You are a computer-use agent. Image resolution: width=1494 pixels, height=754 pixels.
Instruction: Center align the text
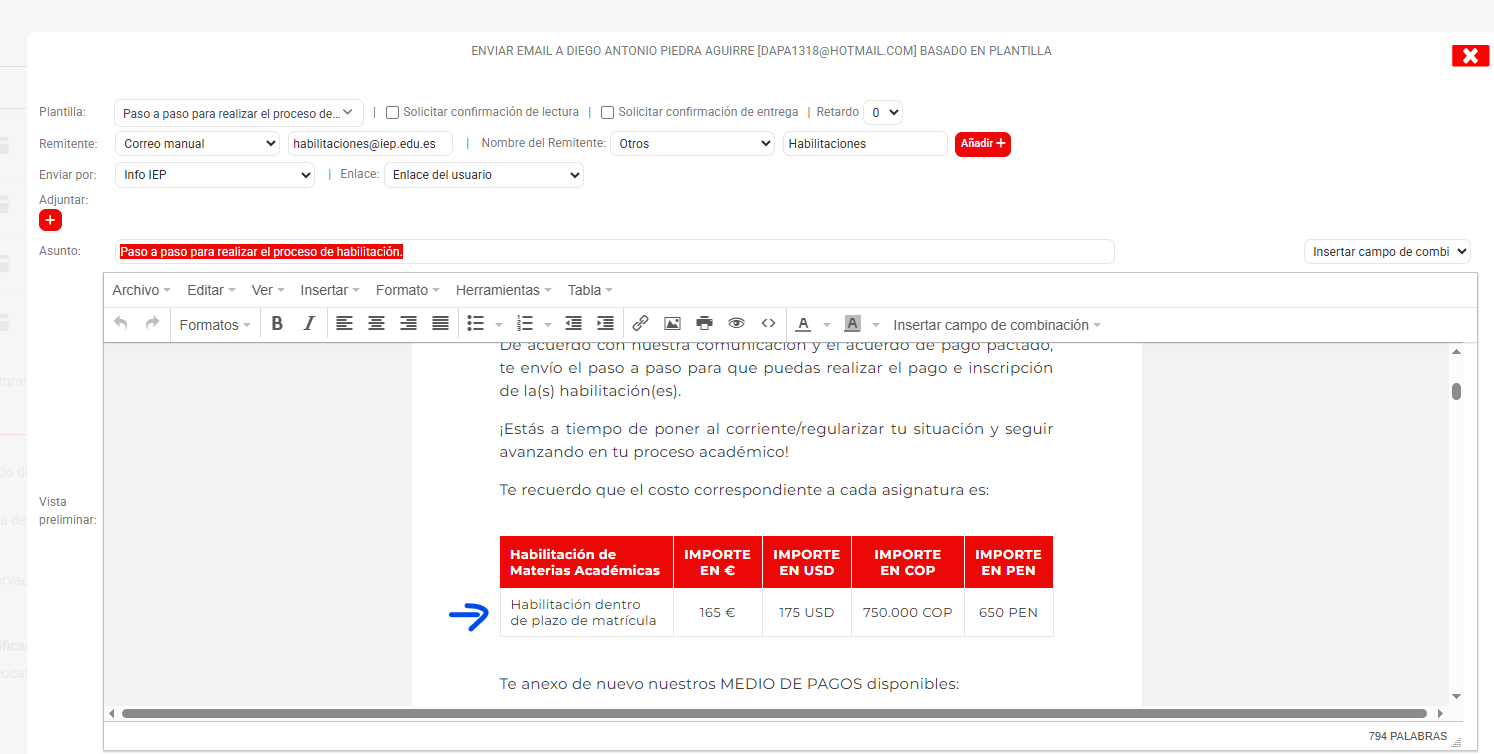coord(376,324)
